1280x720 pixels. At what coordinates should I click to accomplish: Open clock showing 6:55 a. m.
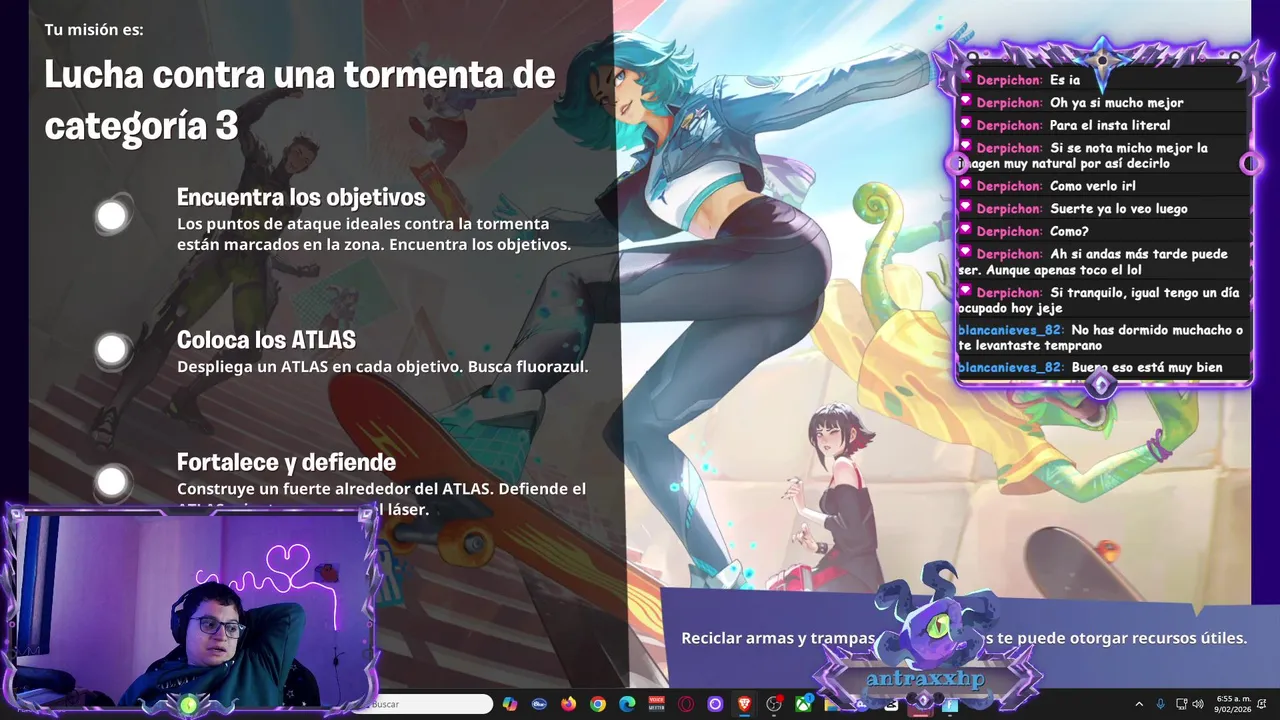pos(1232,704)
